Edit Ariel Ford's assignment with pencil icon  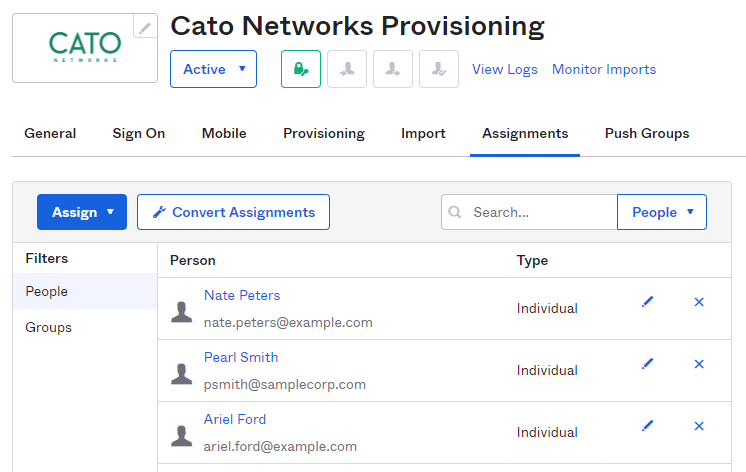pos(647,426)
